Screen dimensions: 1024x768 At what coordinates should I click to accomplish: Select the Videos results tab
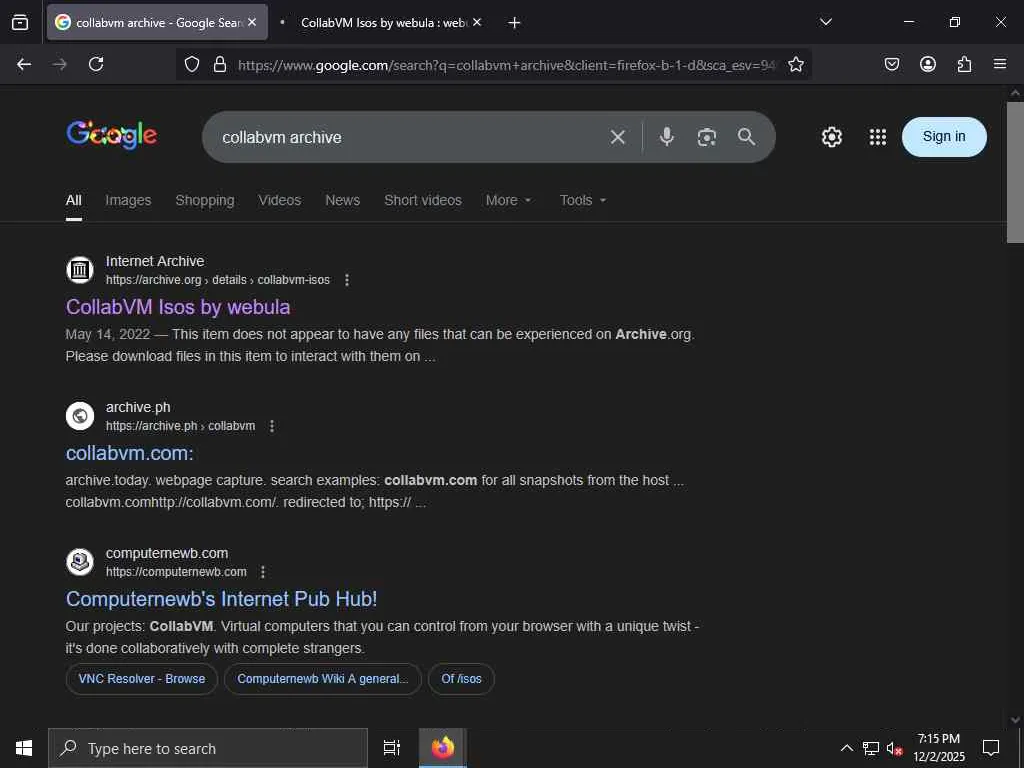point(280,200)
